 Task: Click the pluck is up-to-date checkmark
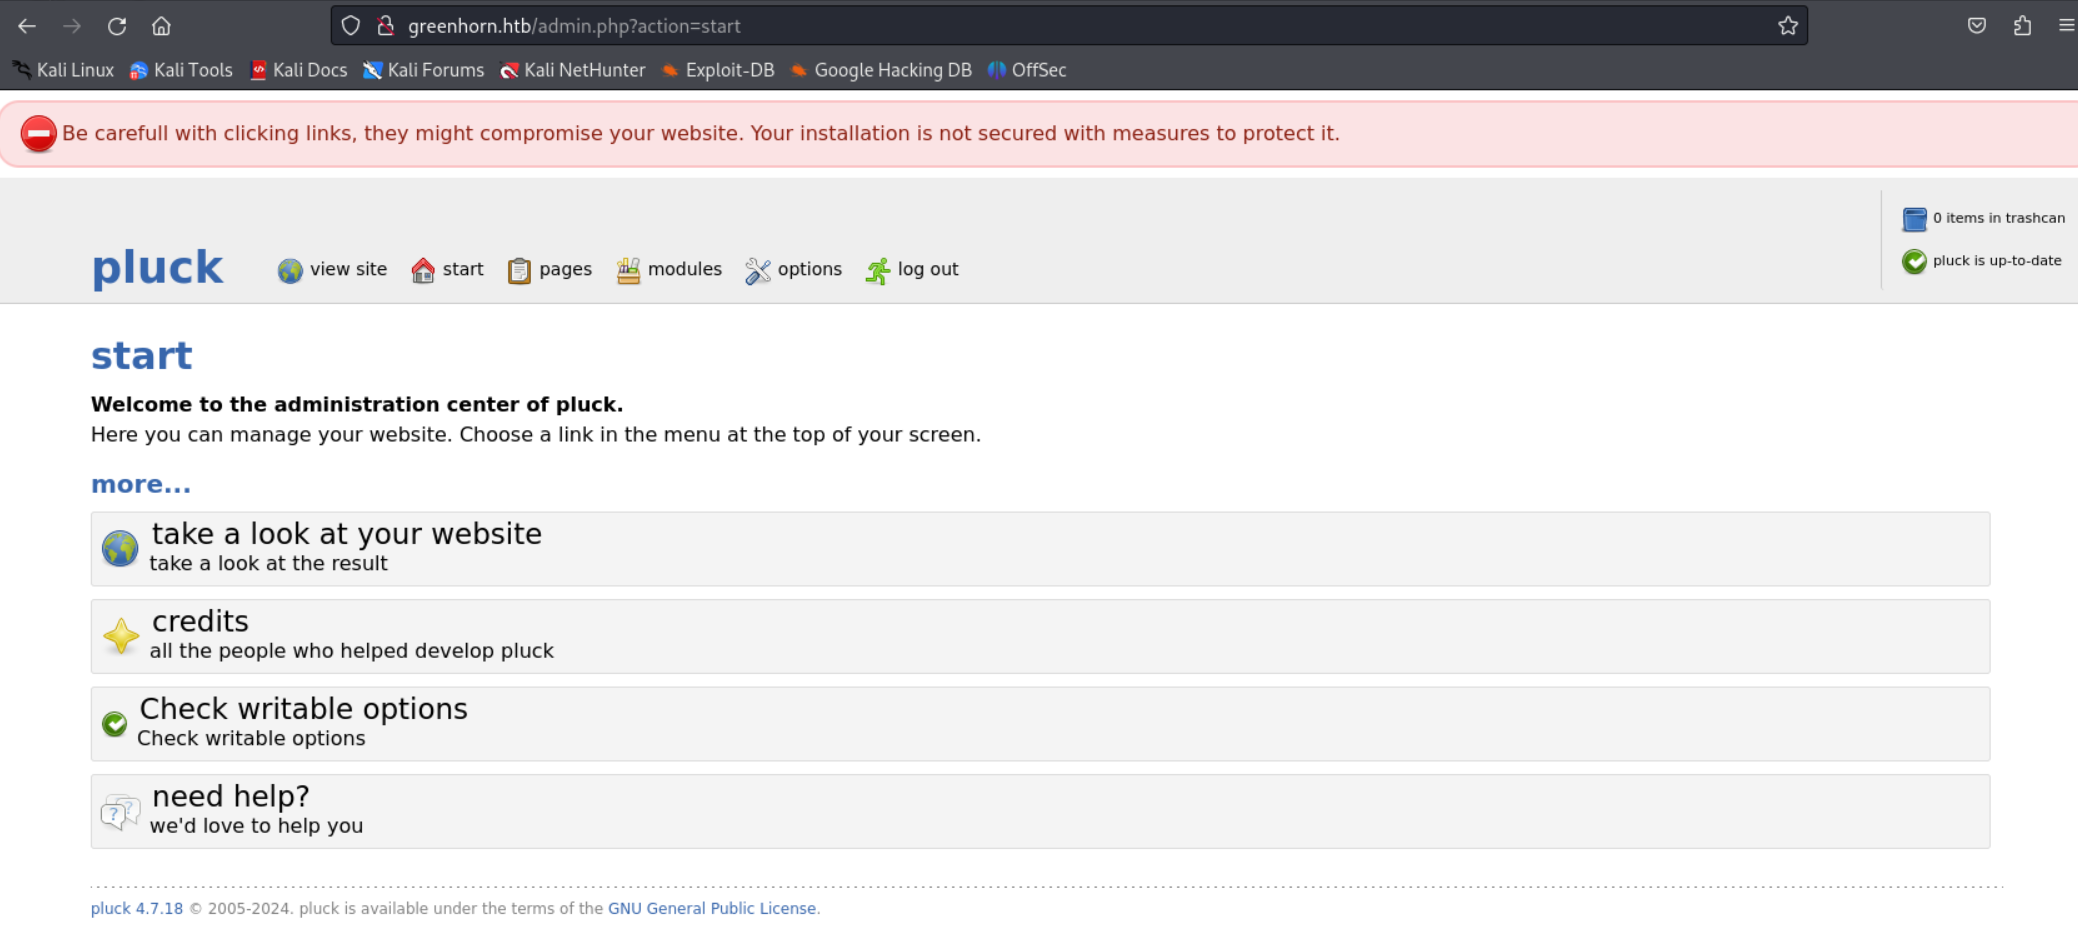[1913, 261]
